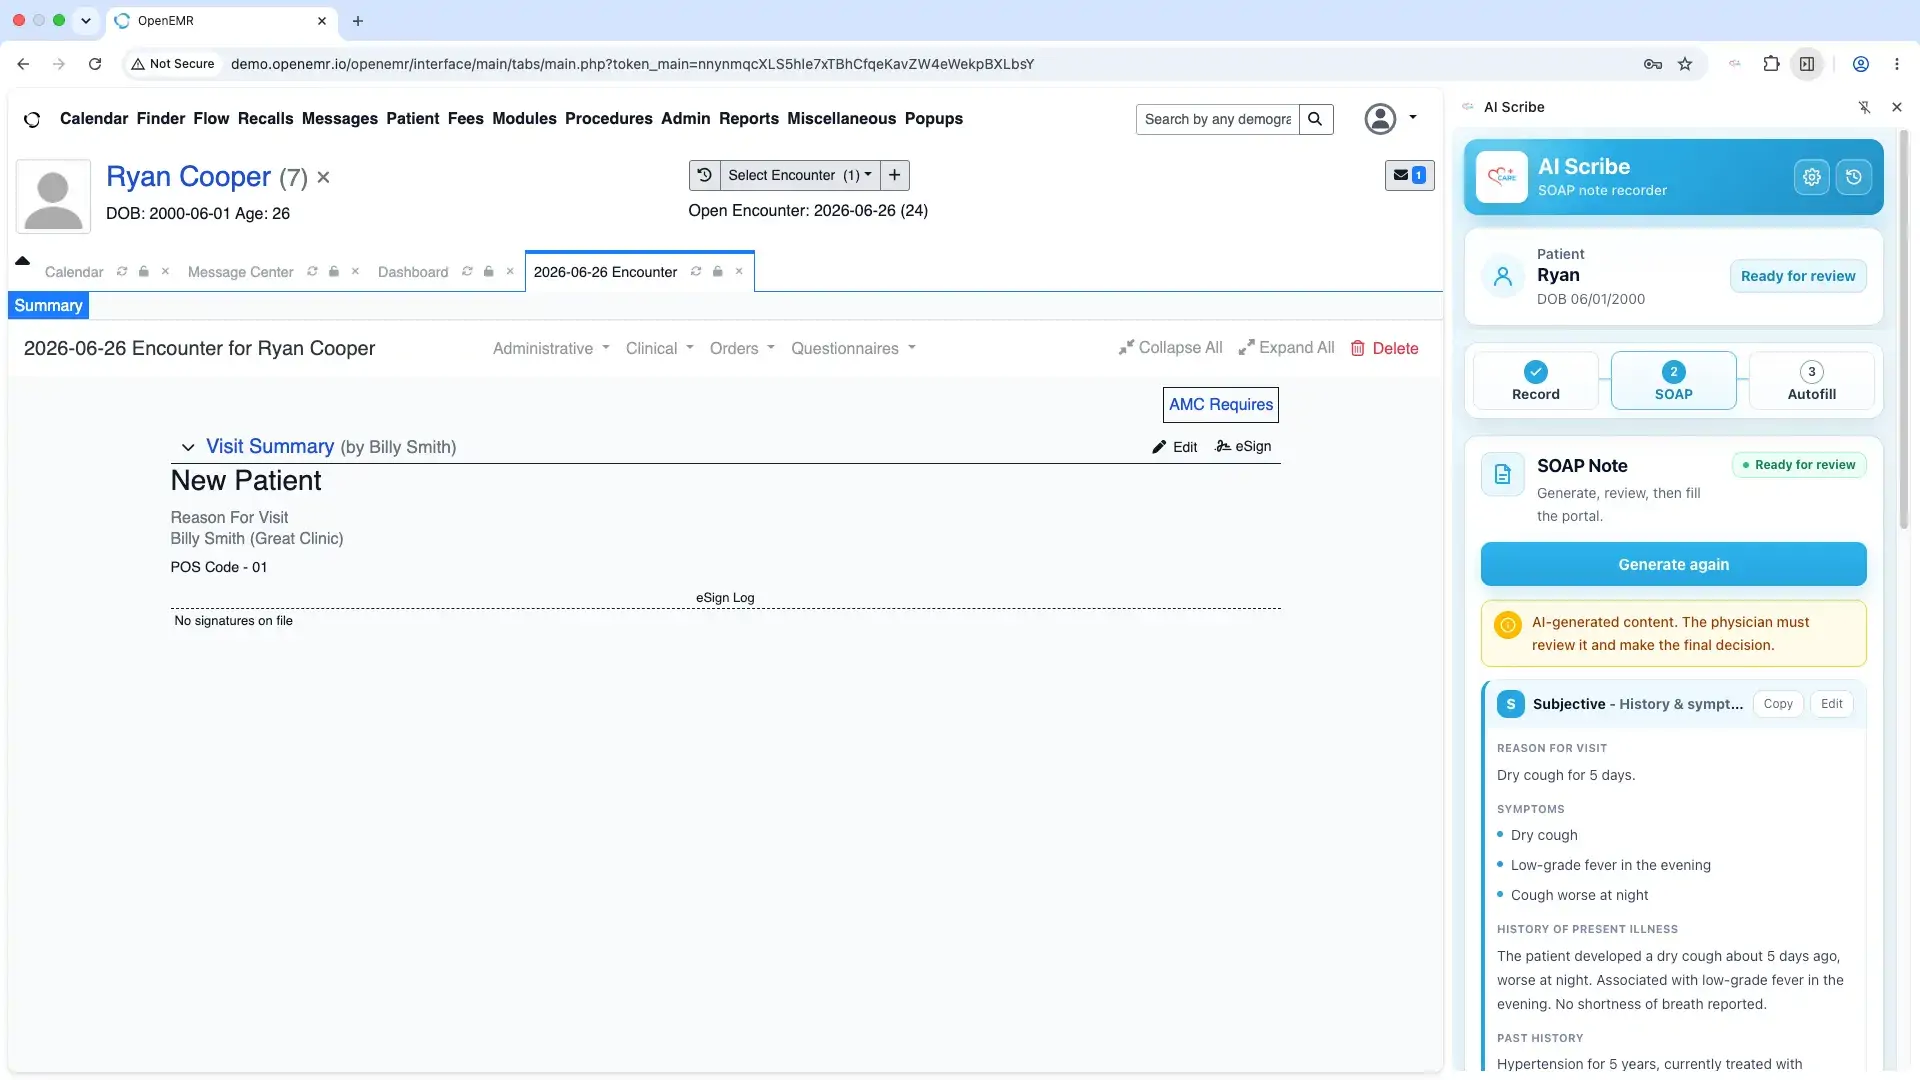The width and height of the screenshot is (1920, 1080).
Task: Click Generate again button
Action: 1673,564
